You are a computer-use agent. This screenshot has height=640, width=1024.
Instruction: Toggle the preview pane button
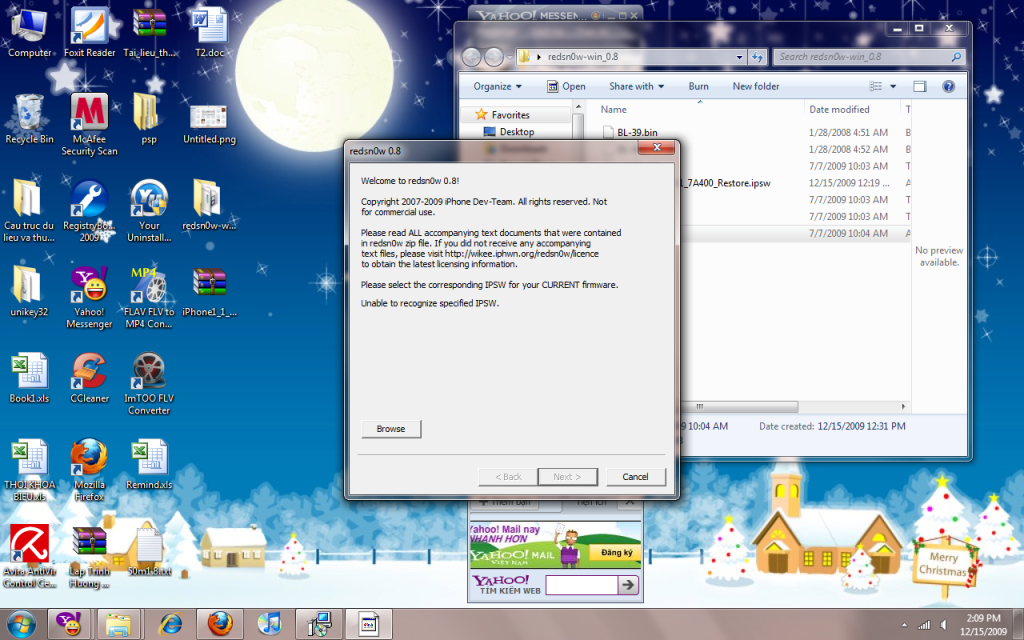click(920, 86)
